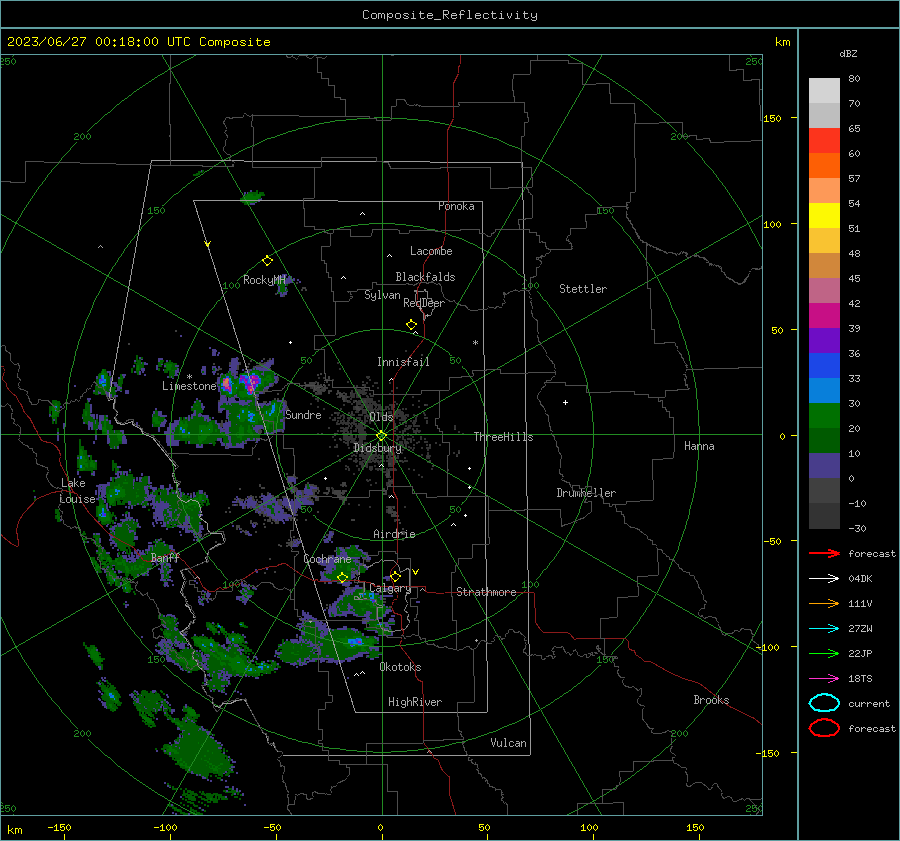Click the RockyMH label
Image resolution: width=900 pixels, height=841 pixels.
click(264, 280)
